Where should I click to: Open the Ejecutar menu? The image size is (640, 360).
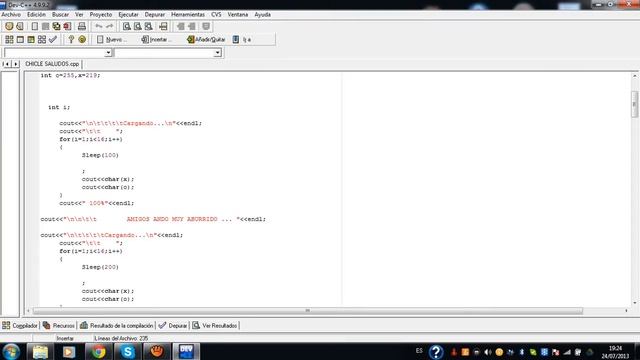coord(129,14)
